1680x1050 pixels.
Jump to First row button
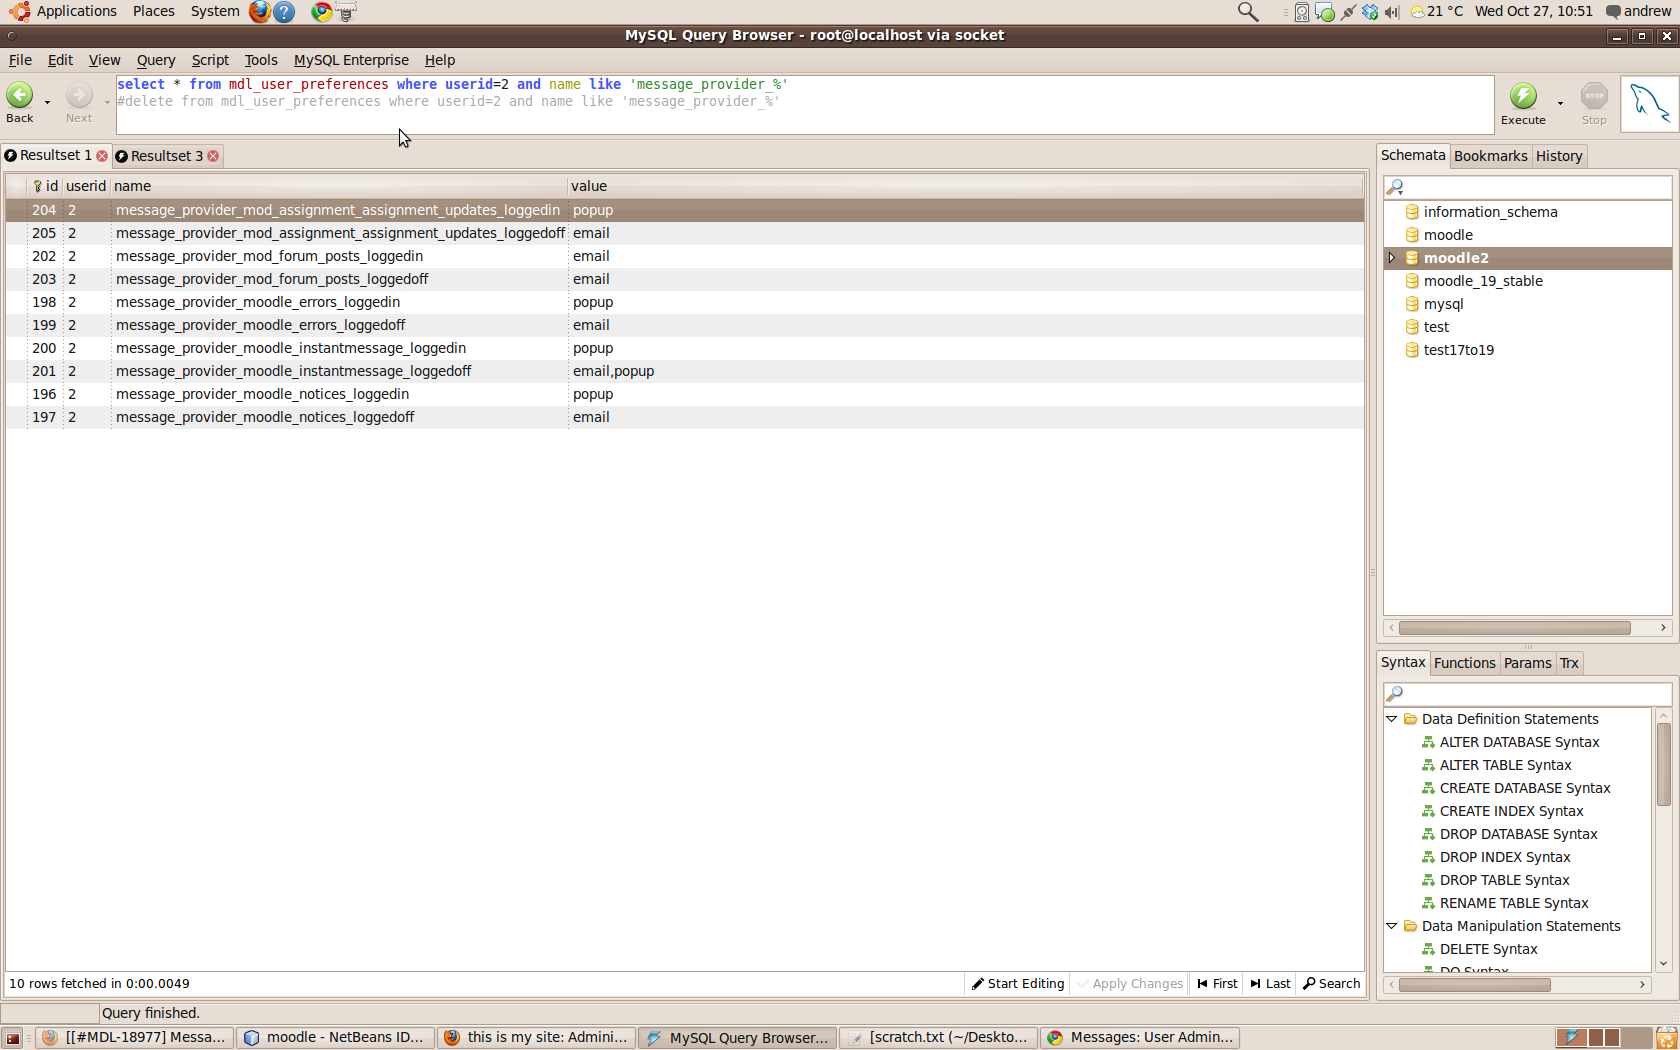[x=1217, y=984]
